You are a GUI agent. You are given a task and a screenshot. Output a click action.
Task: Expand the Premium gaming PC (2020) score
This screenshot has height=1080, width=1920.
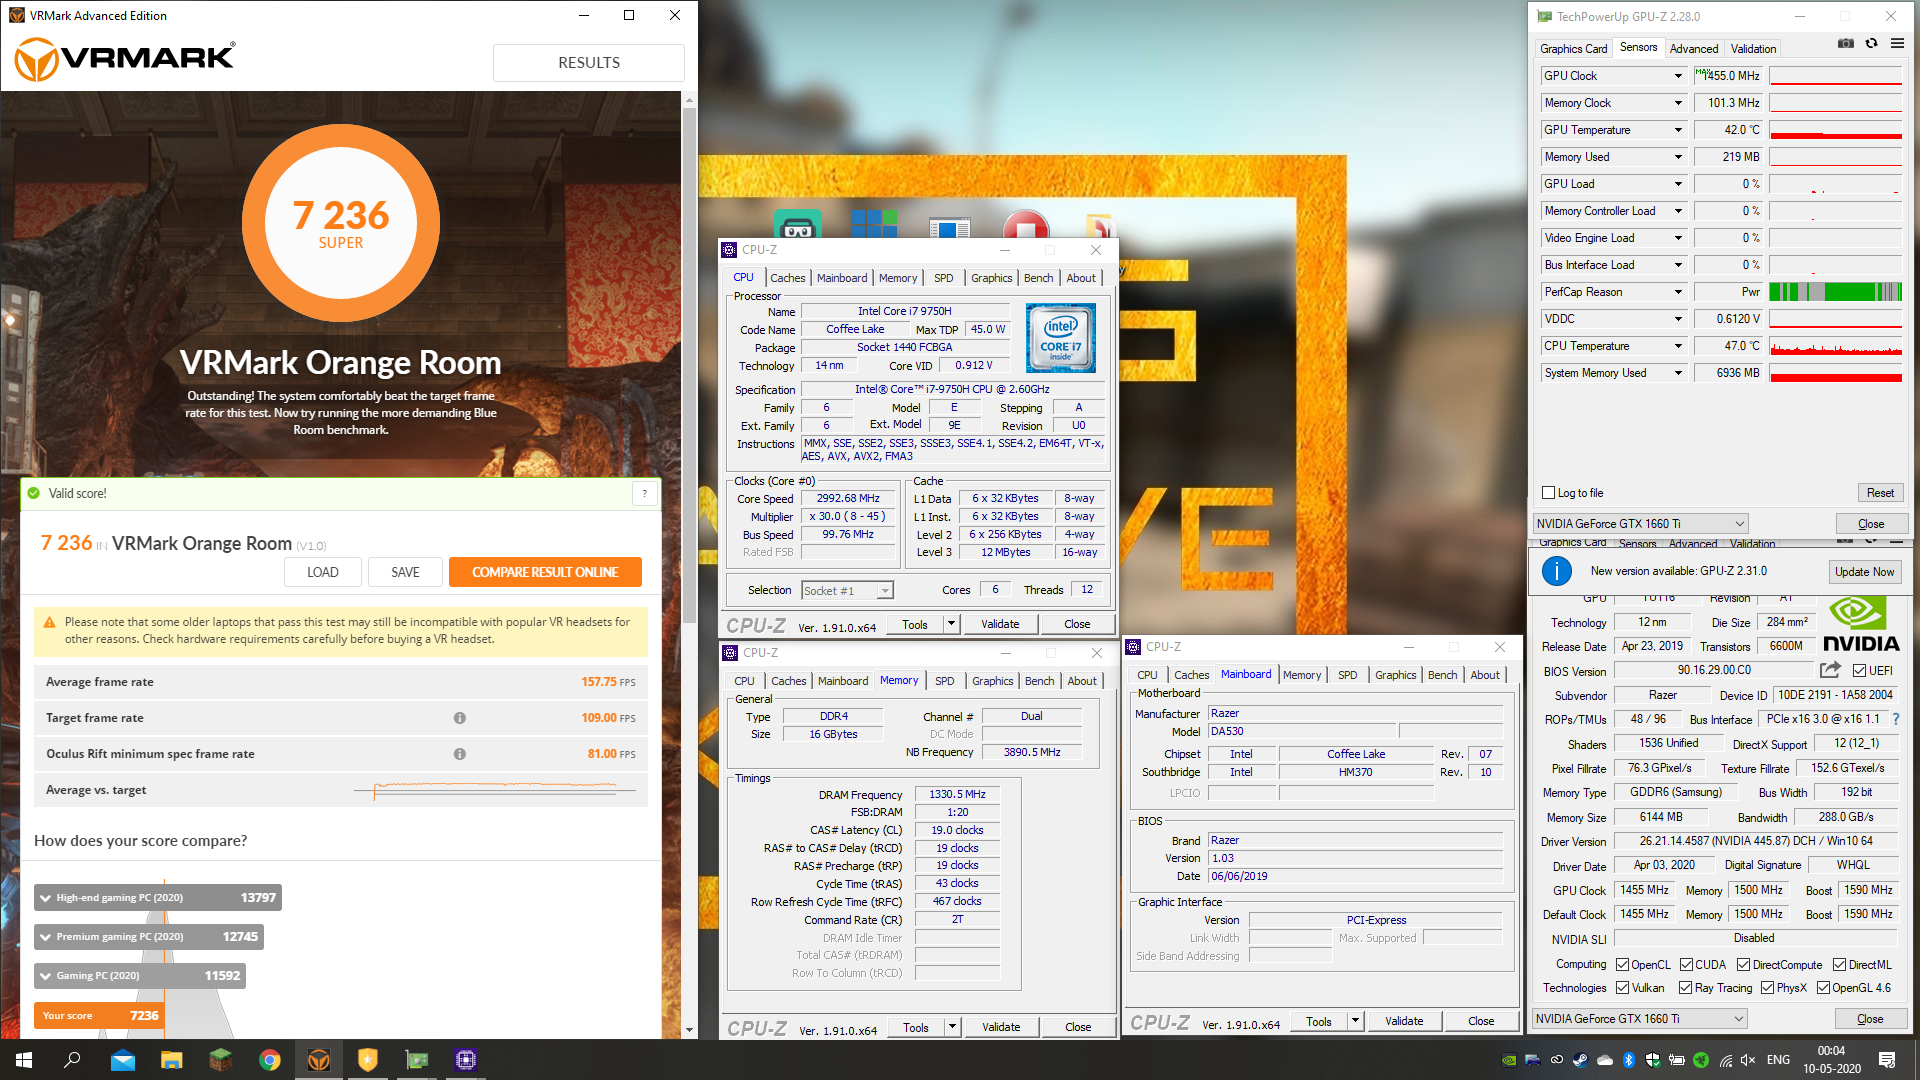(46, 937)
